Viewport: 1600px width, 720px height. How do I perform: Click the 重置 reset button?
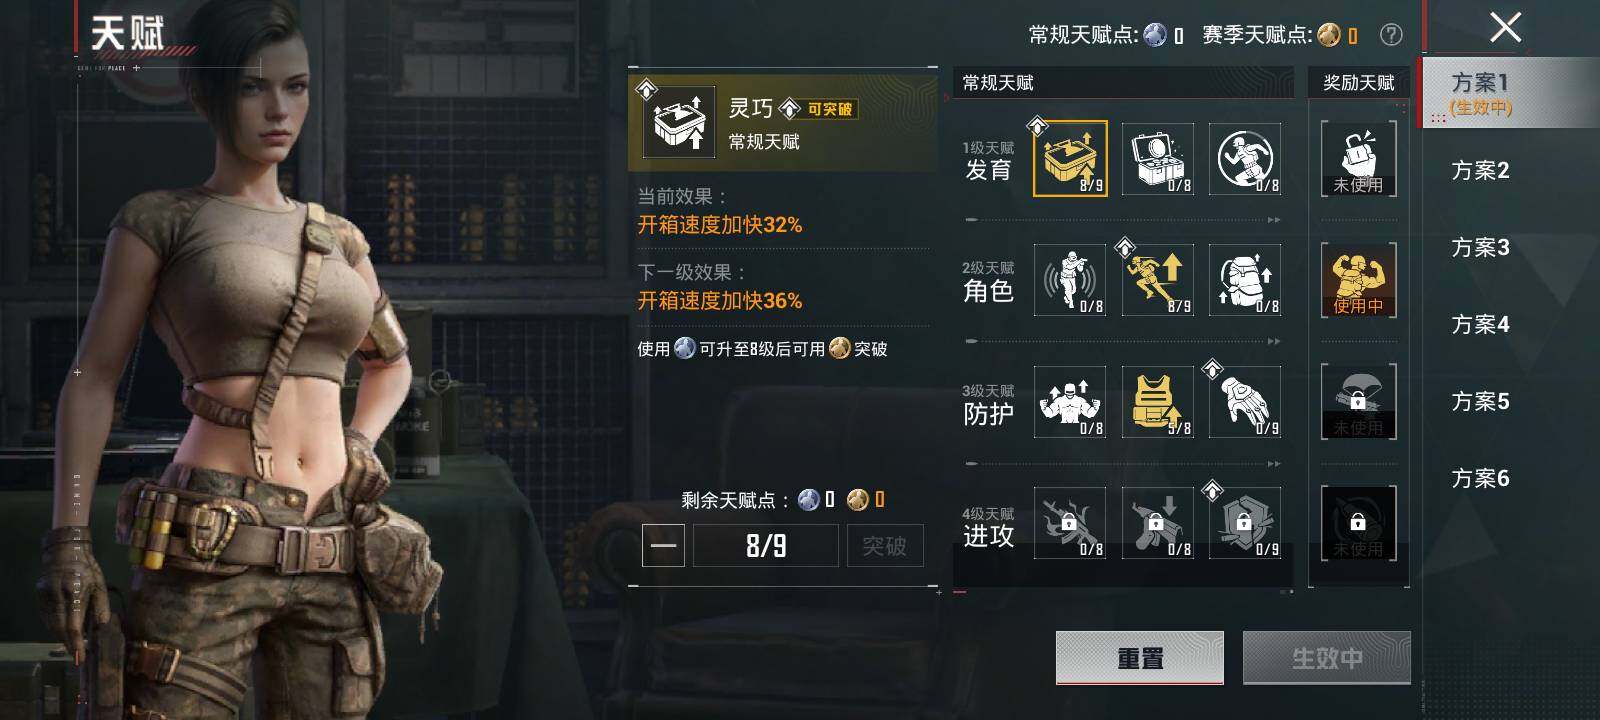(x=1140, y=658)
